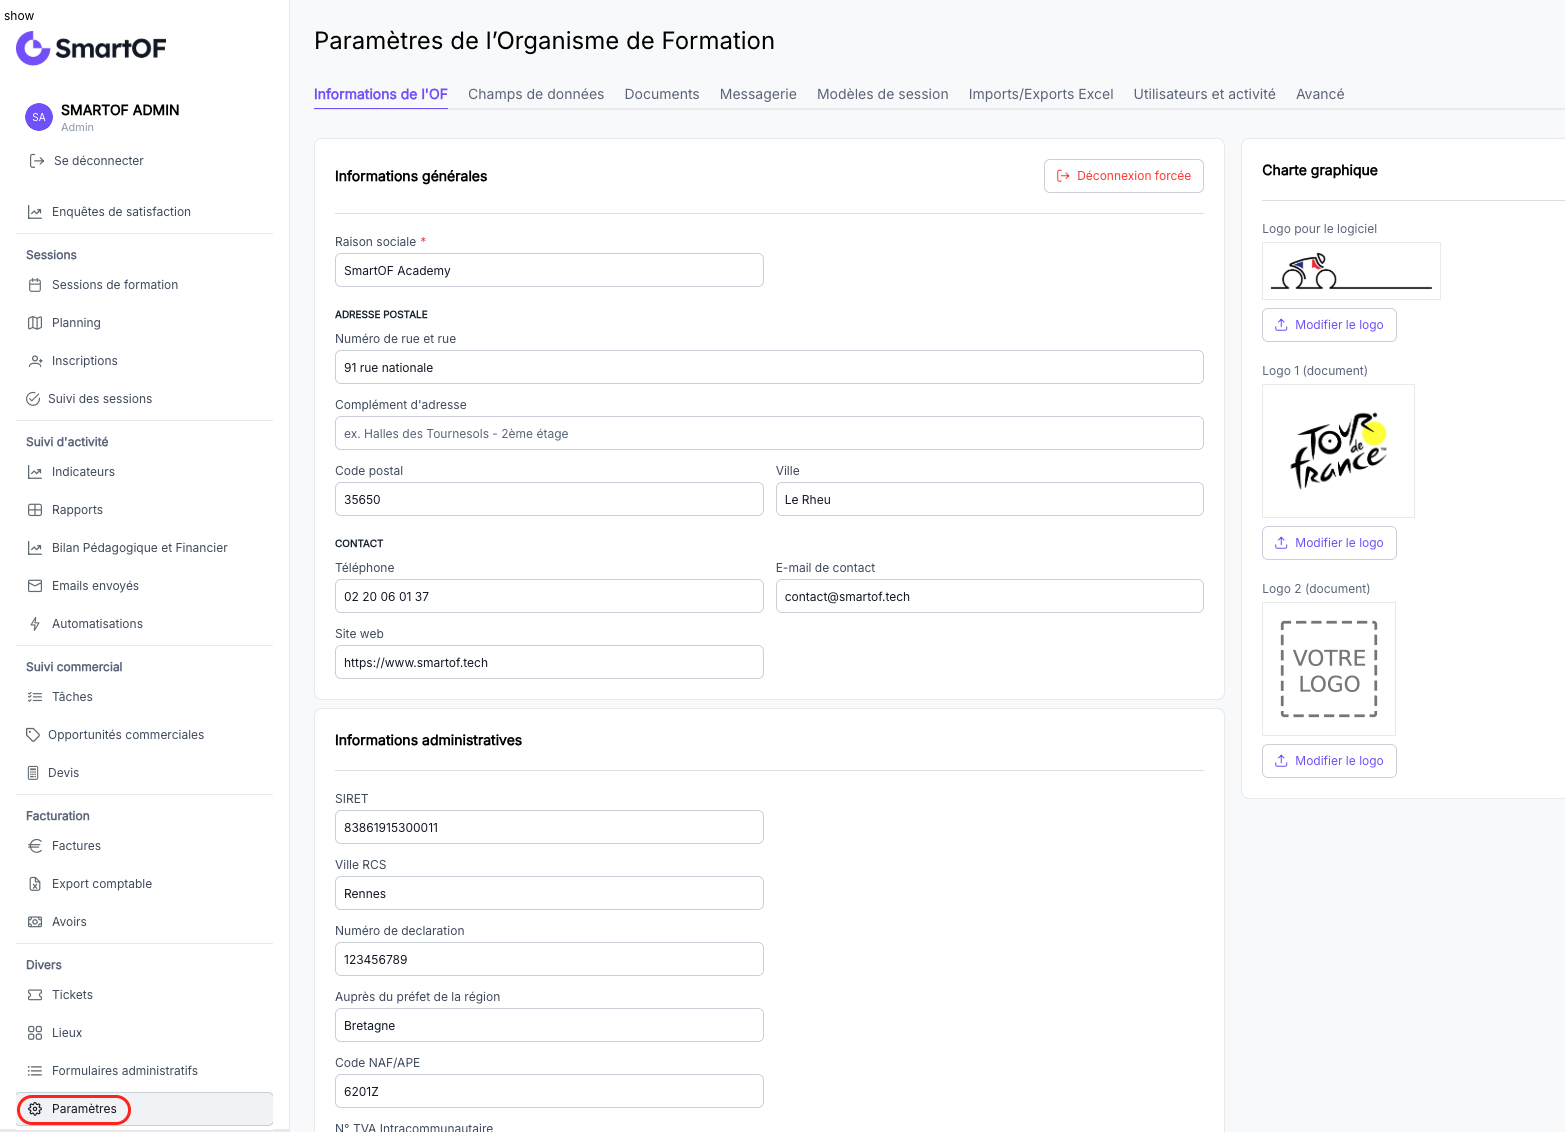
Task: Click the person-plus icon for Inscriptions
Action: tap(35, 361)
